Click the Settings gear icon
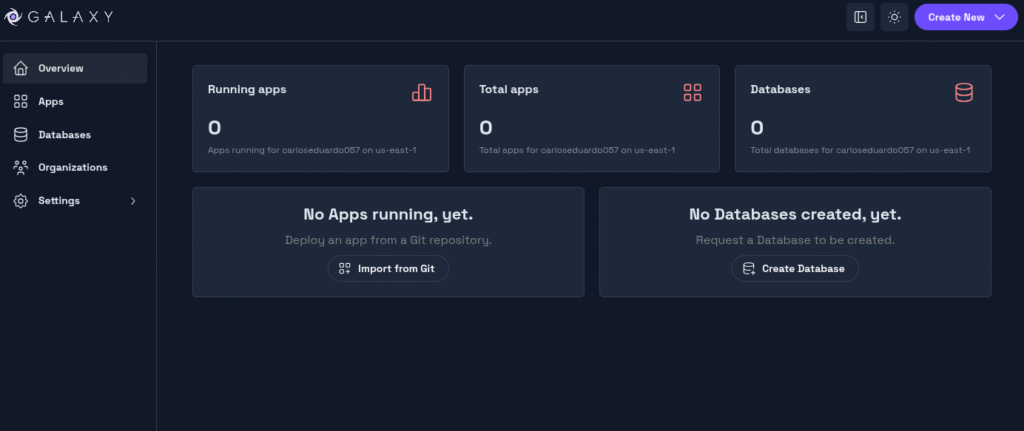The height and width of the screenshot is (431, 1024). (x=20, y=200)
